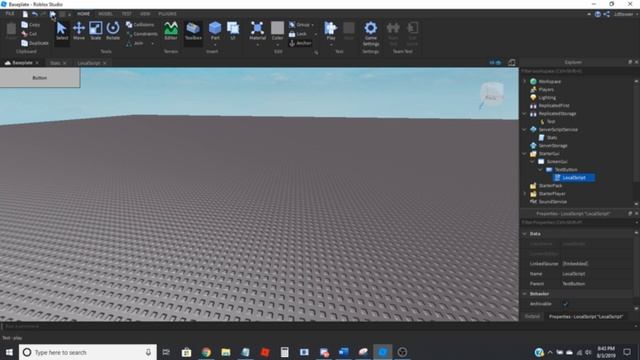Switch to the TEST ribbon tab
Viewport: 640px width, 360px height.
pos(127,14)
